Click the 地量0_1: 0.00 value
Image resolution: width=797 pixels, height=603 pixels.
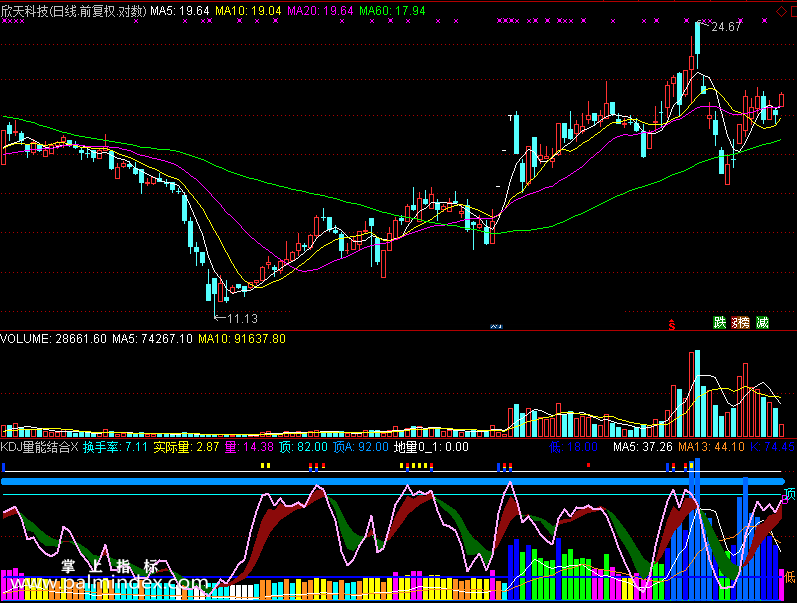(x=431, y=447)
